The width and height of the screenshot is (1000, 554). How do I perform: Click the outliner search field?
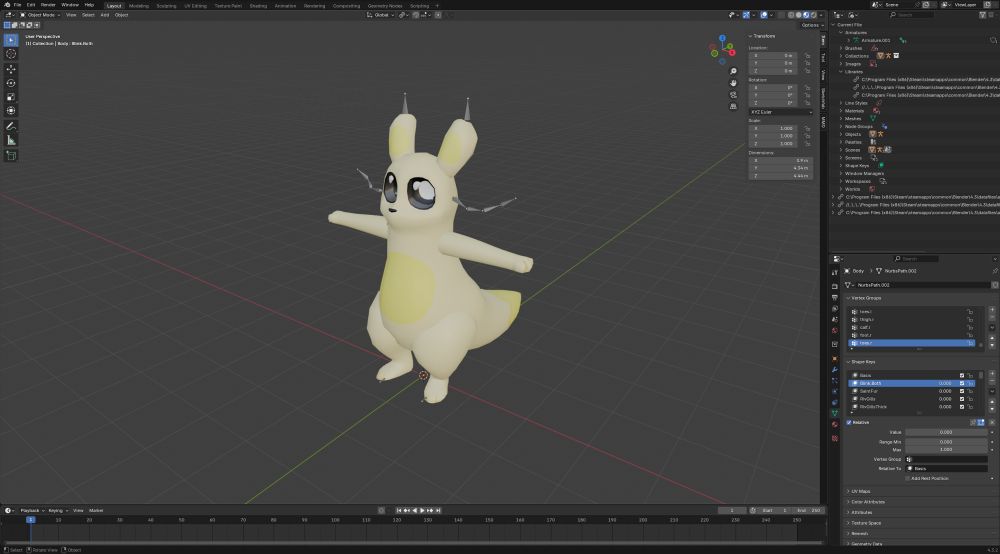tap(911, 15)
